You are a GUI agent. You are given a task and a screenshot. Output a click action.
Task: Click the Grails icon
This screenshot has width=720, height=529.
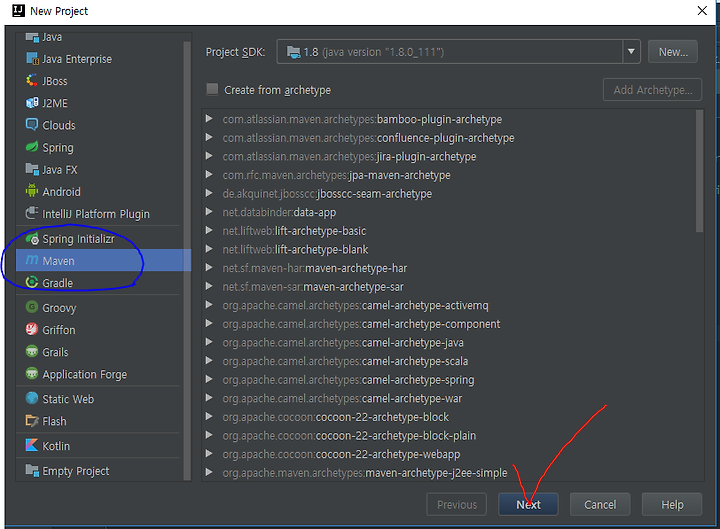tap(32, 351)
